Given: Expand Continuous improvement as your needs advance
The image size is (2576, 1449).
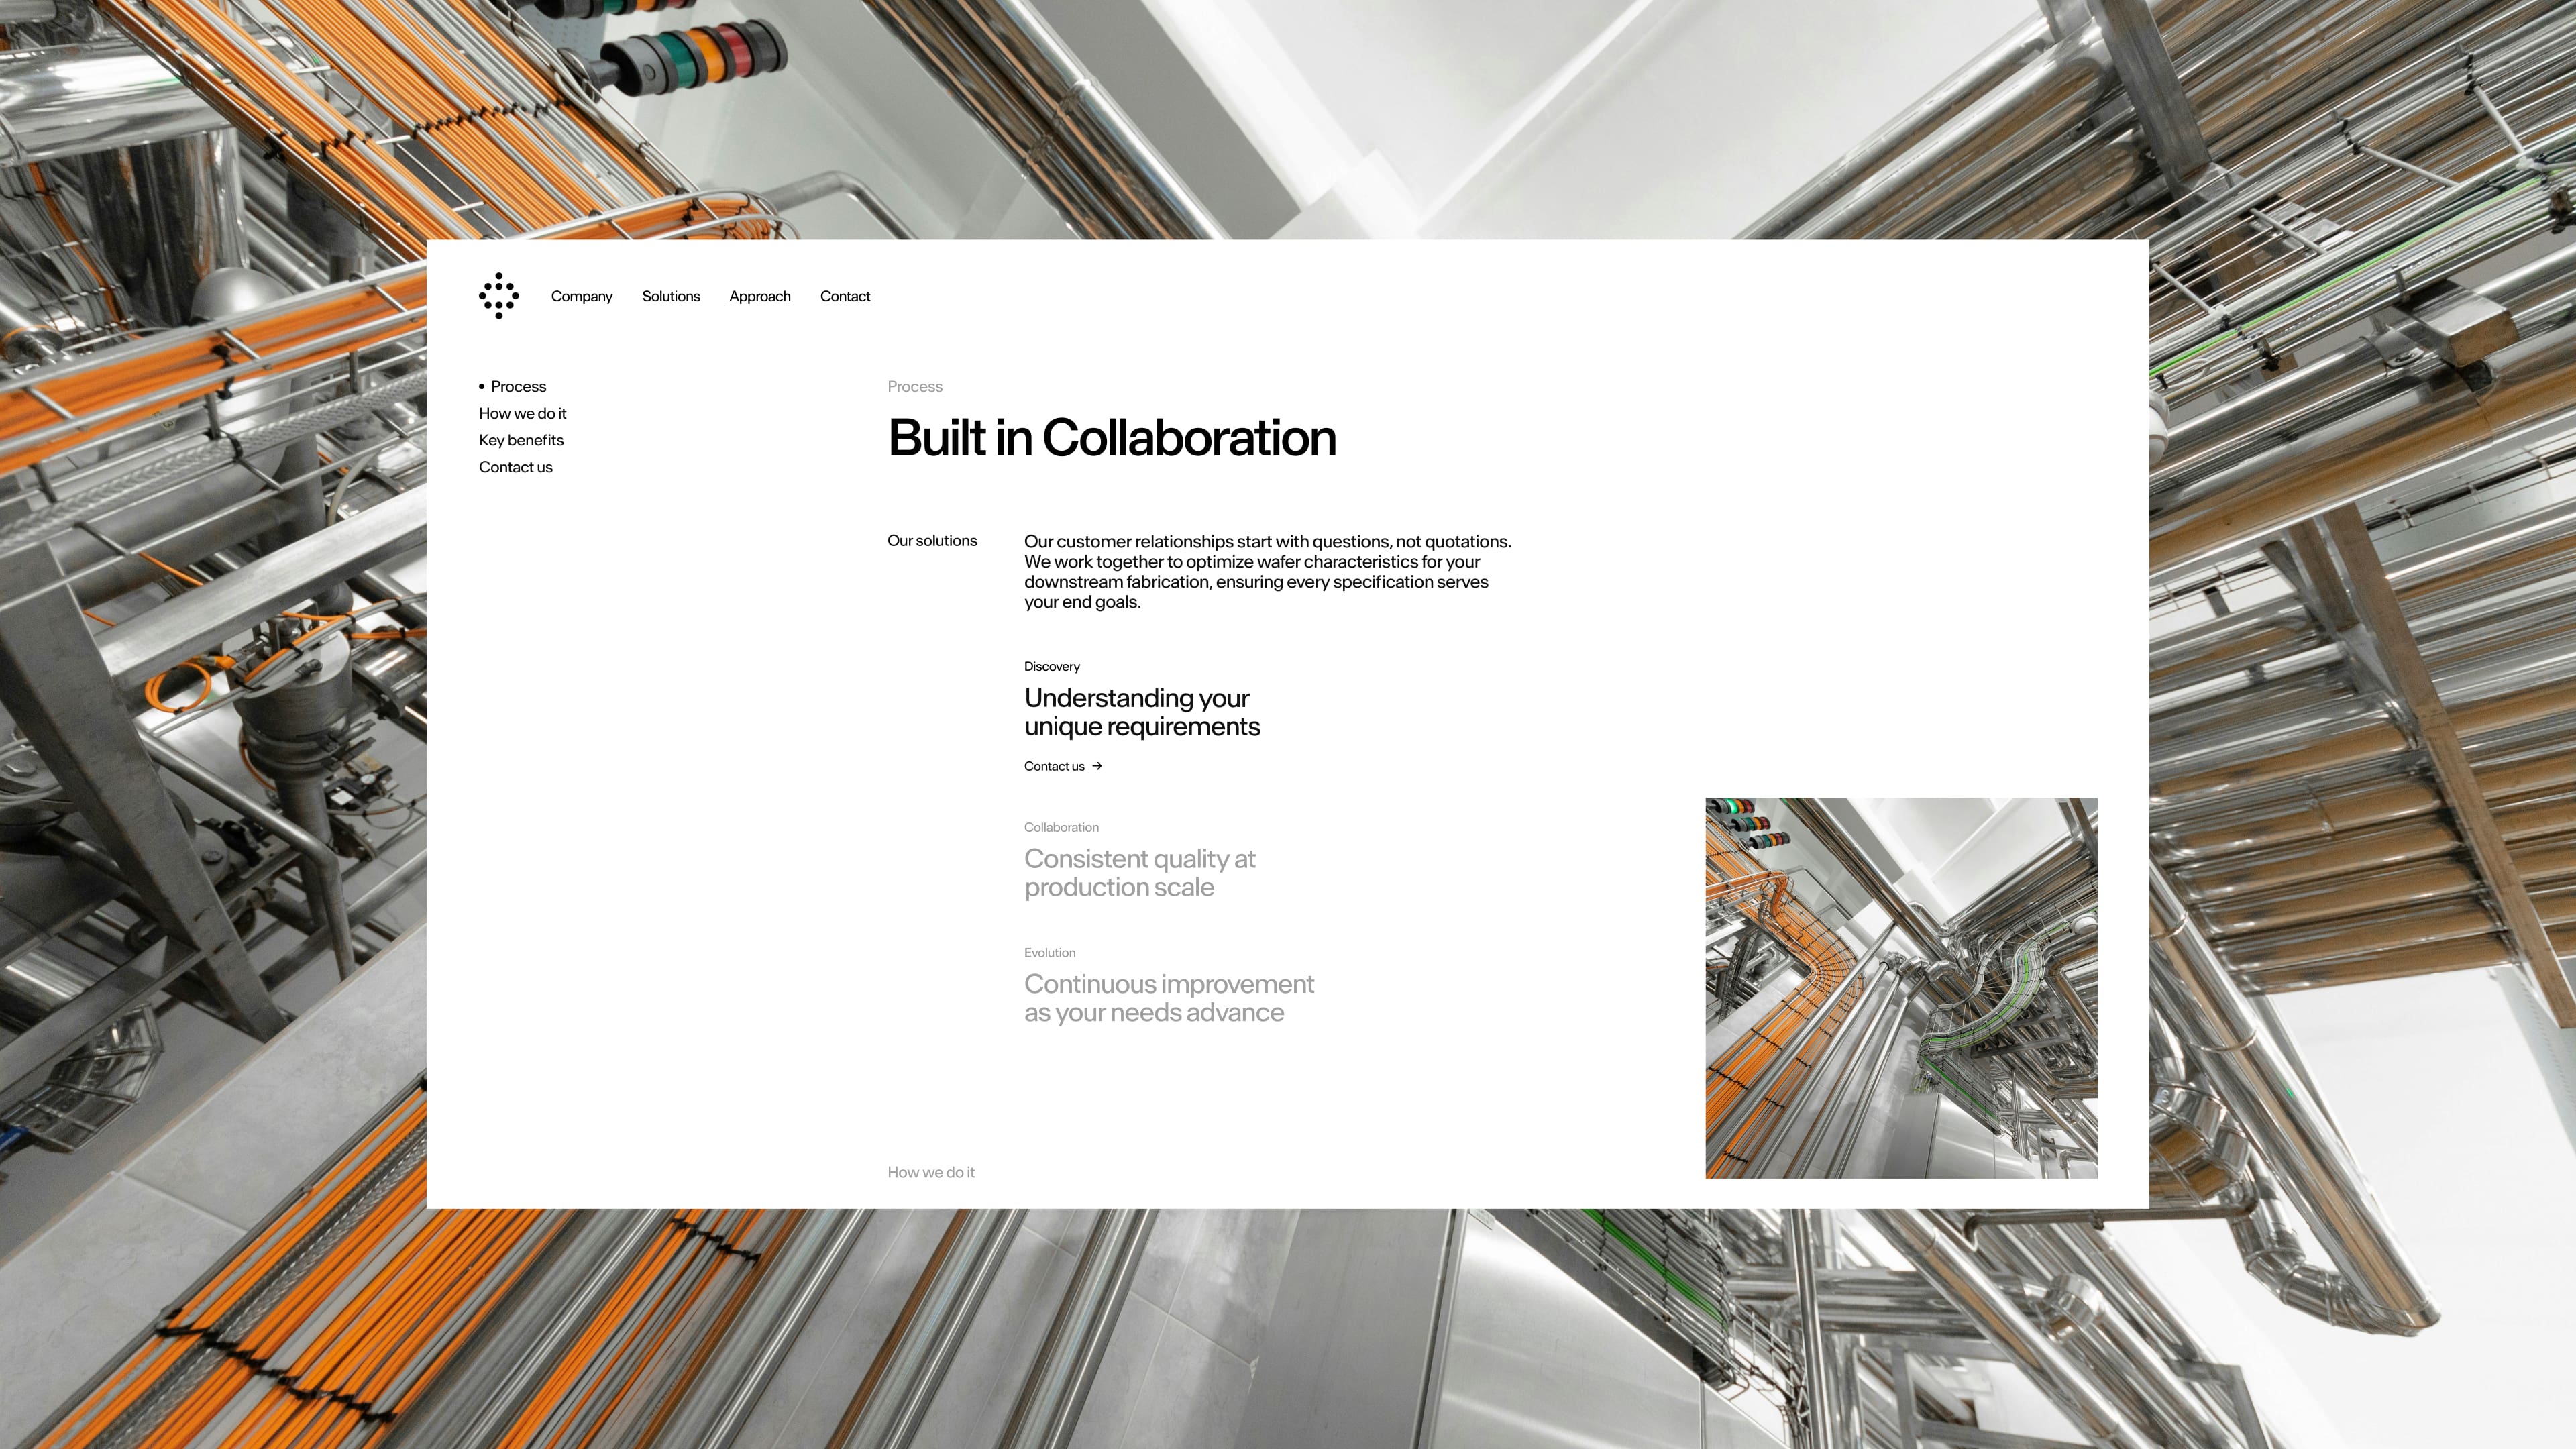Looking at the screenshot, I should click(1168, 998).
